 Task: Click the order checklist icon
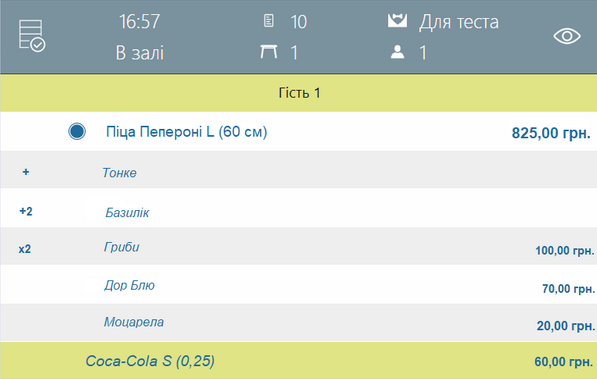click(32, 36)
